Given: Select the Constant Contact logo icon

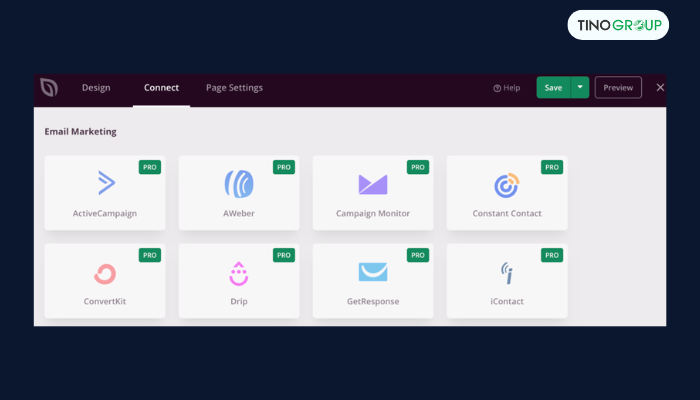Looking at the screenshot, I should 507,185.
